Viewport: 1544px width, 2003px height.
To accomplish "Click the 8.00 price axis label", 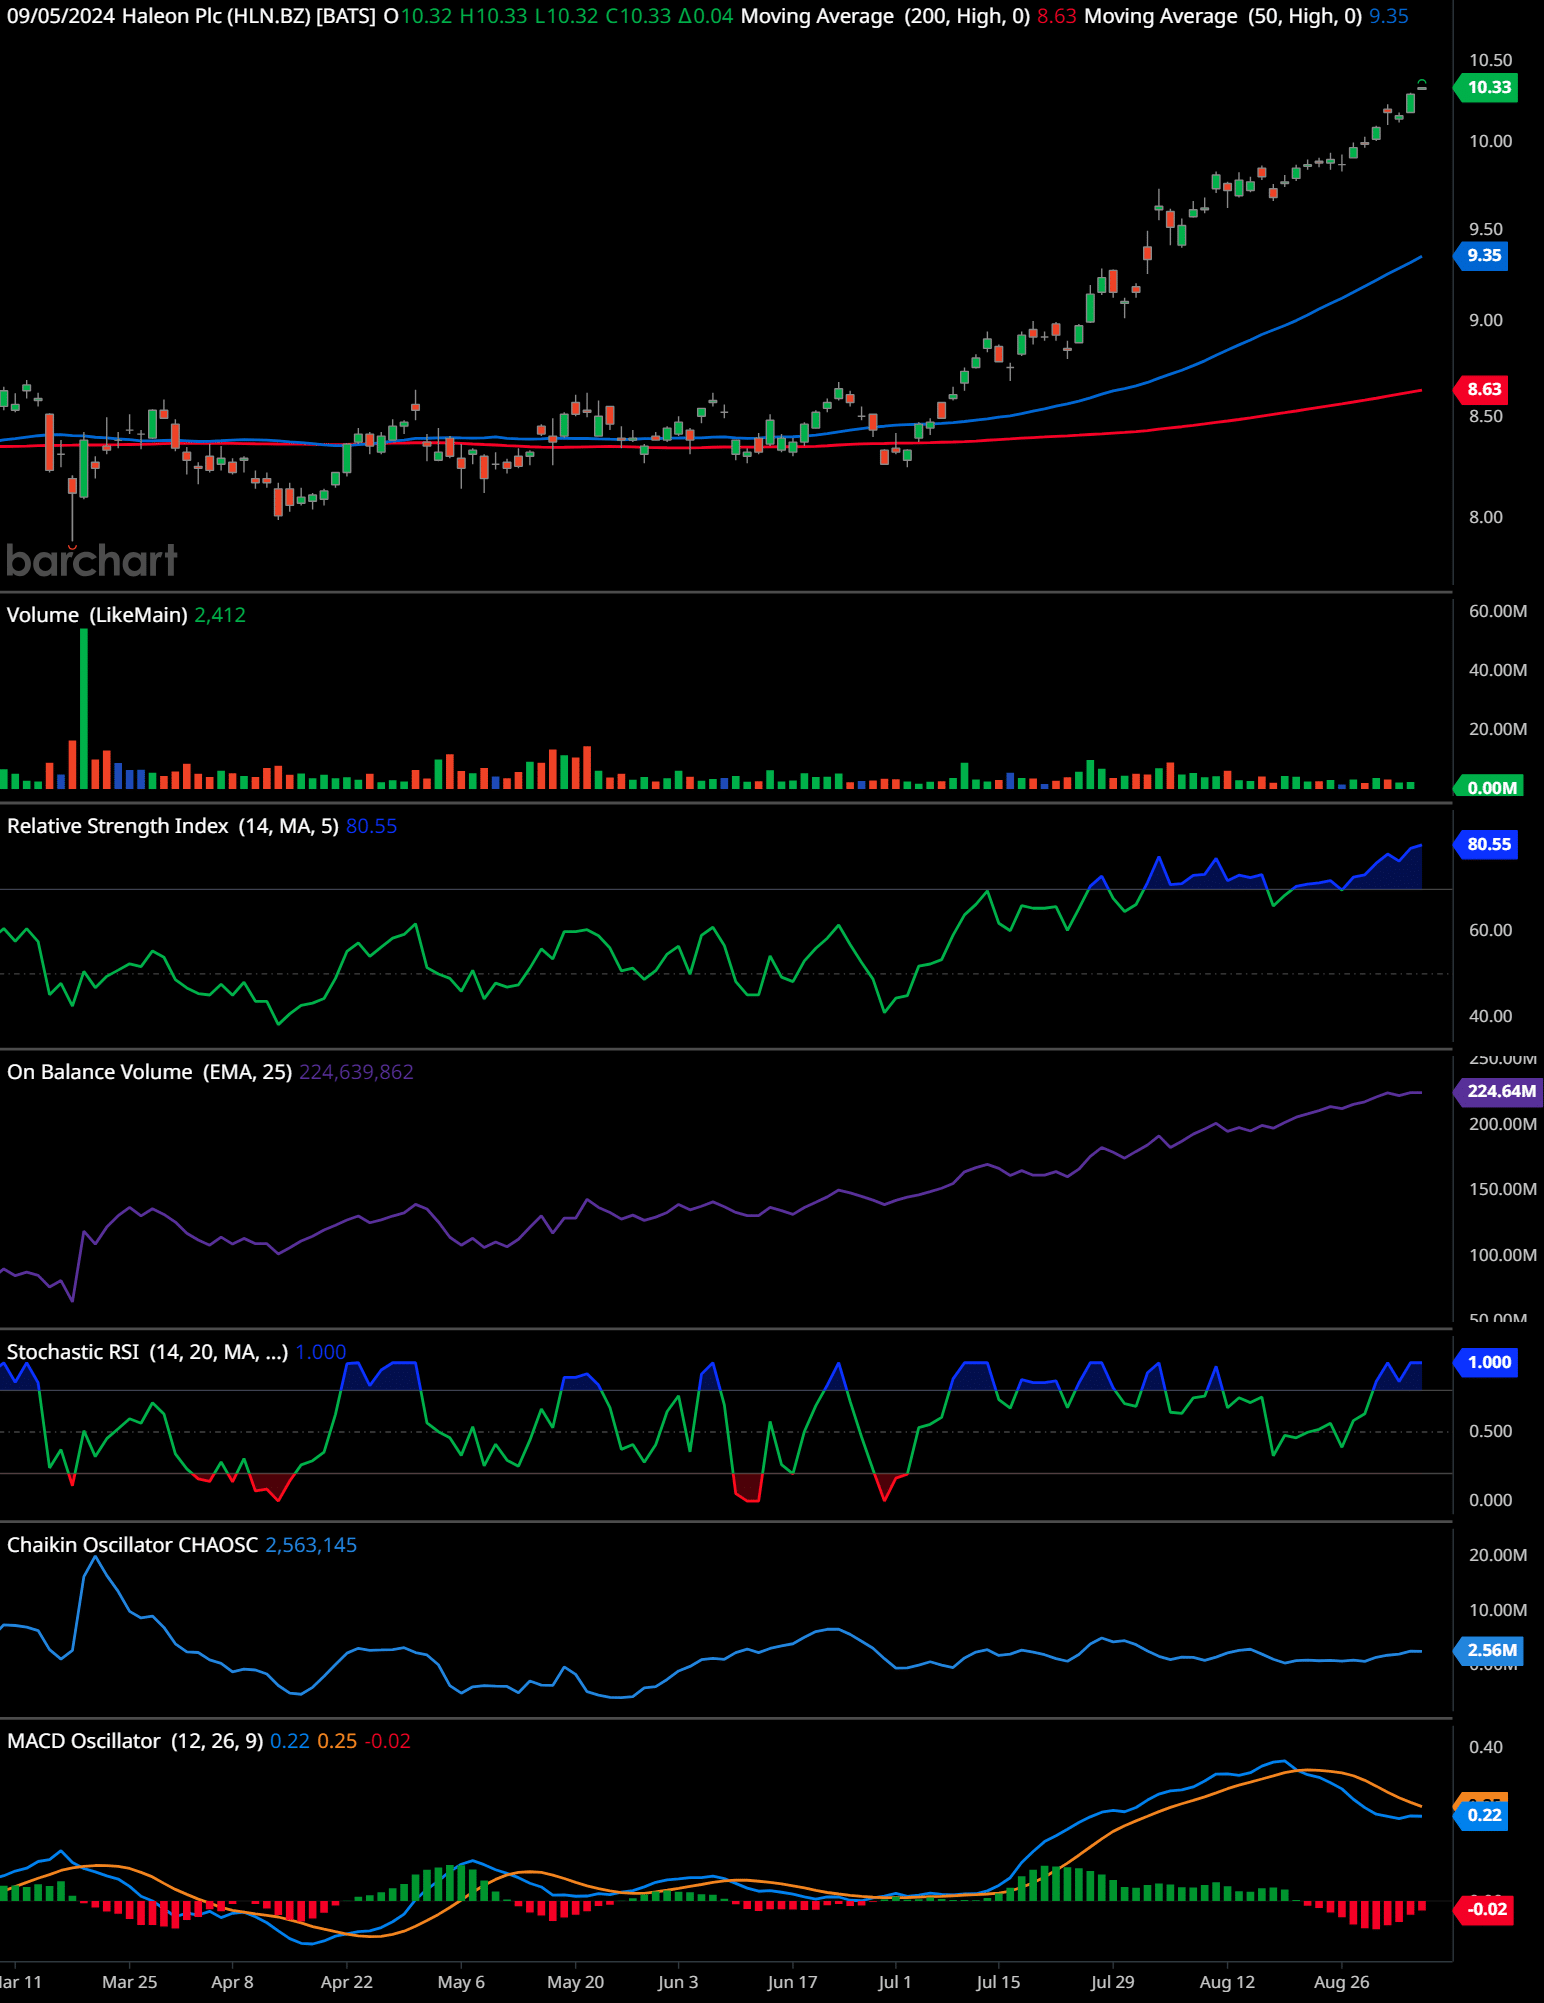I will (1485, 517).
